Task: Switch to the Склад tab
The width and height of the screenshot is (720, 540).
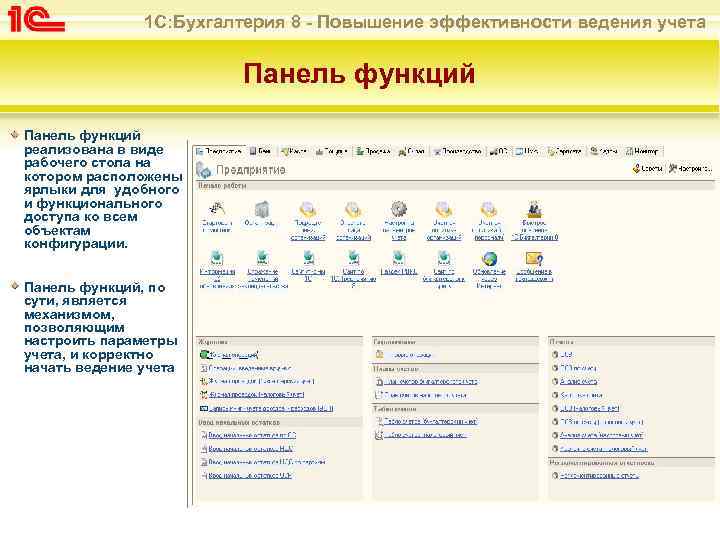Action: point(411,151)
